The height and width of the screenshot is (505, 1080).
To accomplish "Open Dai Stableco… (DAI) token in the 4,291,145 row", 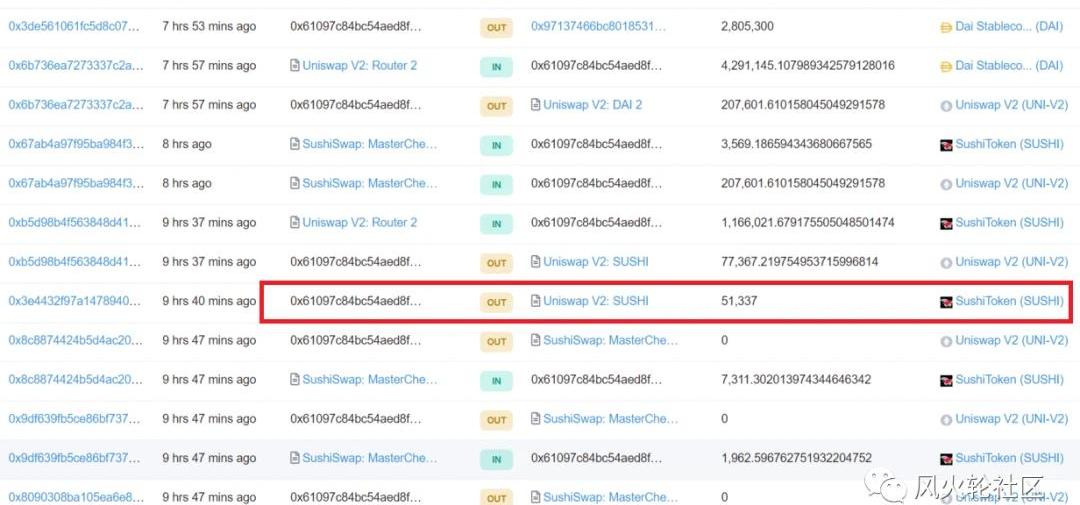I will tap(1009, 65).
